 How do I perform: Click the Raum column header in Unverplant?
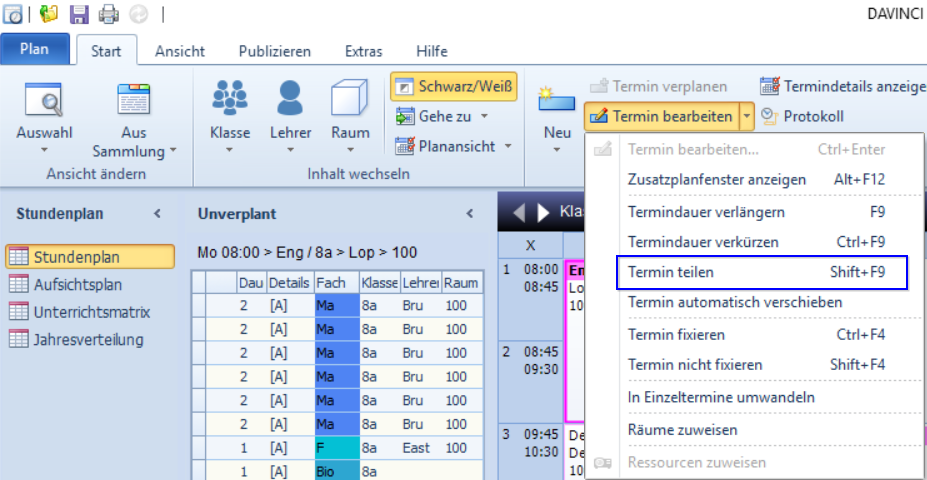click(462, 283)
